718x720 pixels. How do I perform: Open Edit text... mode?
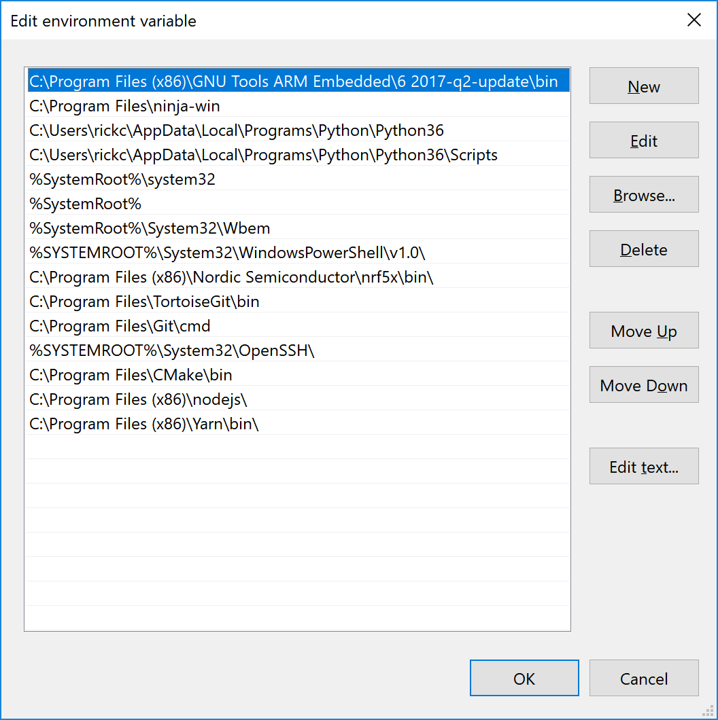(644, 466)
